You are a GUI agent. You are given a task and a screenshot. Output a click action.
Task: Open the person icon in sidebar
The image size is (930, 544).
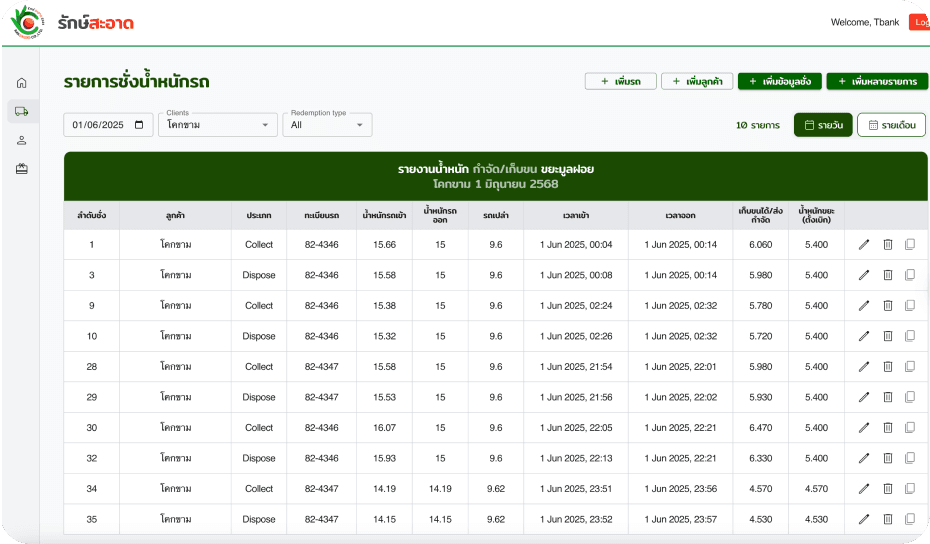click(x=22, y=140)
